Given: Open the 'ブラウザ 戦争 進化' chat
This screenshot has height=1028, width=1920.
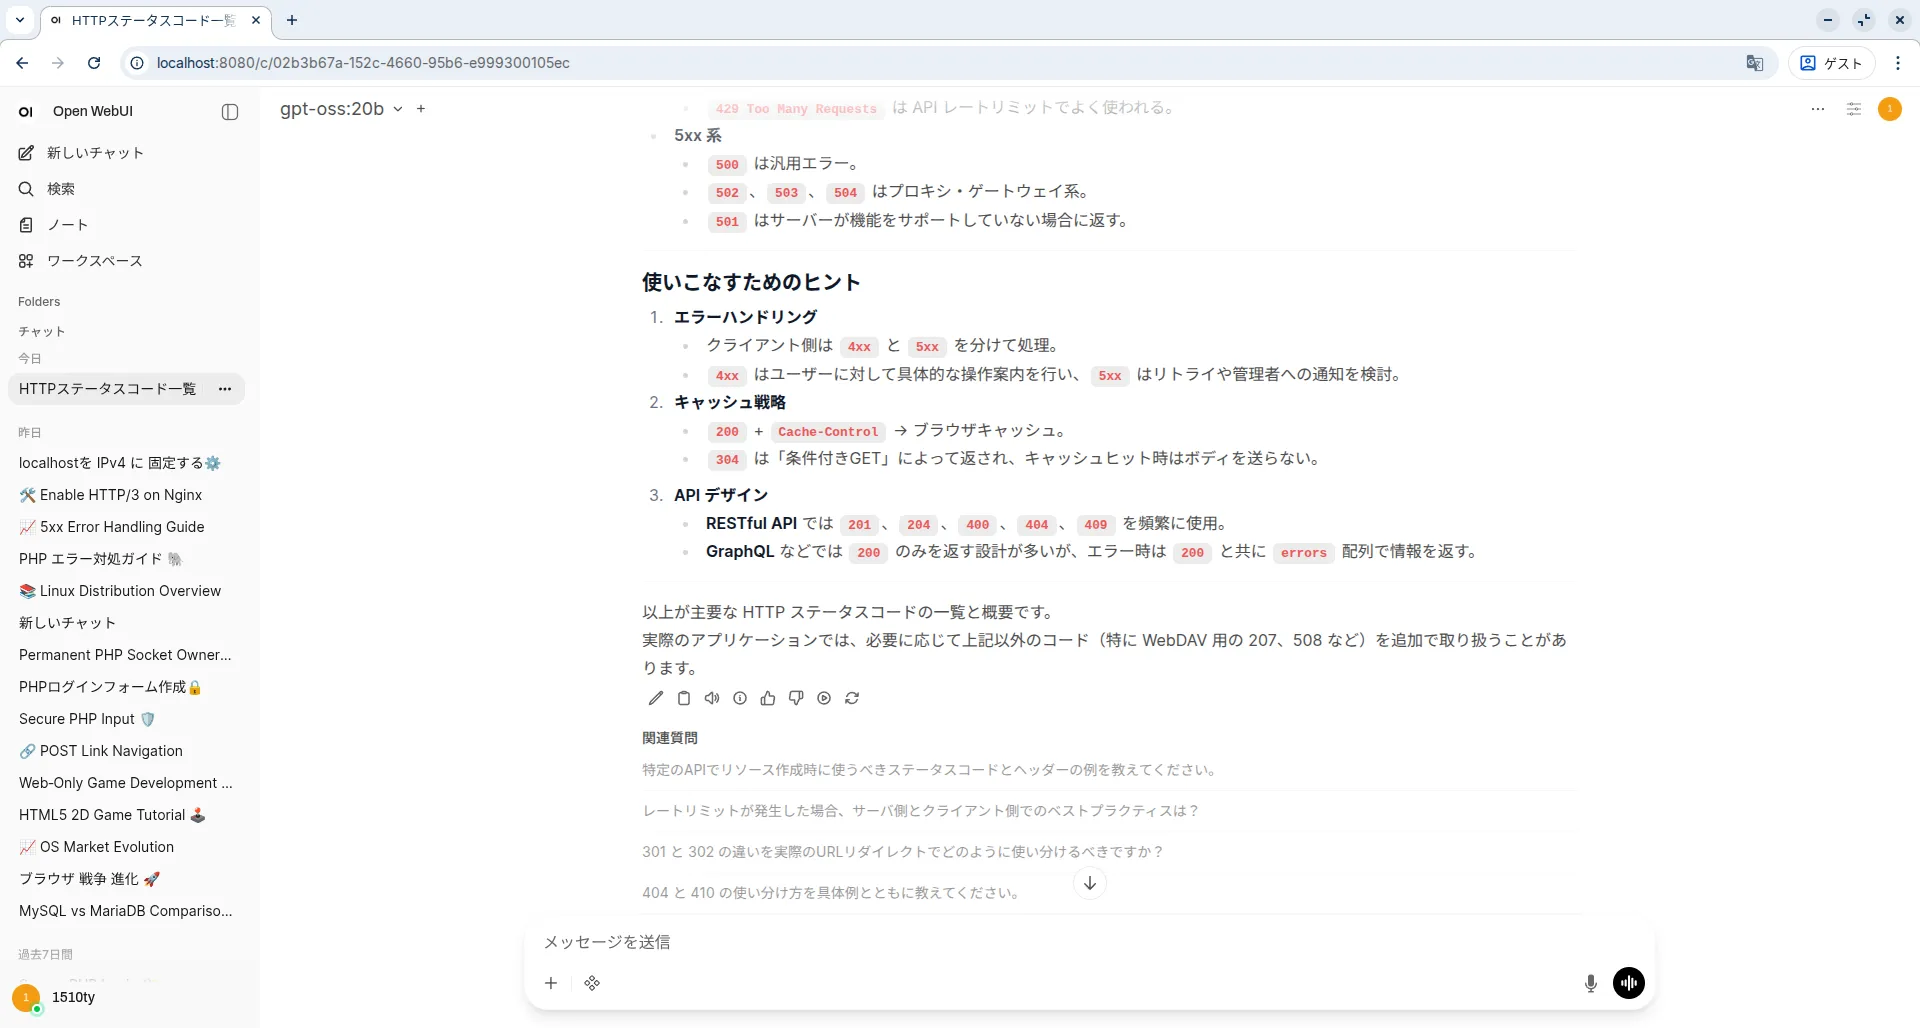Looking at the screenshot, I should [126, 879].
